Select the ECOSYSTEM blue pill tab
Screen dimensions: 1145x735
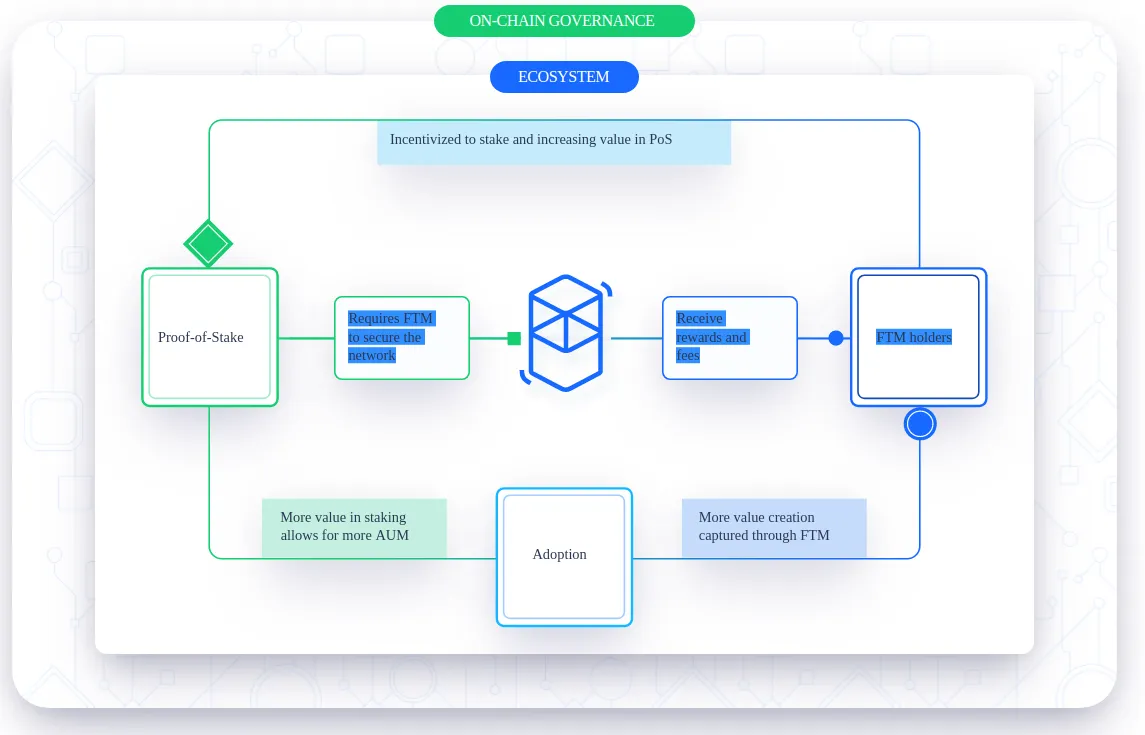pos(564,77)
